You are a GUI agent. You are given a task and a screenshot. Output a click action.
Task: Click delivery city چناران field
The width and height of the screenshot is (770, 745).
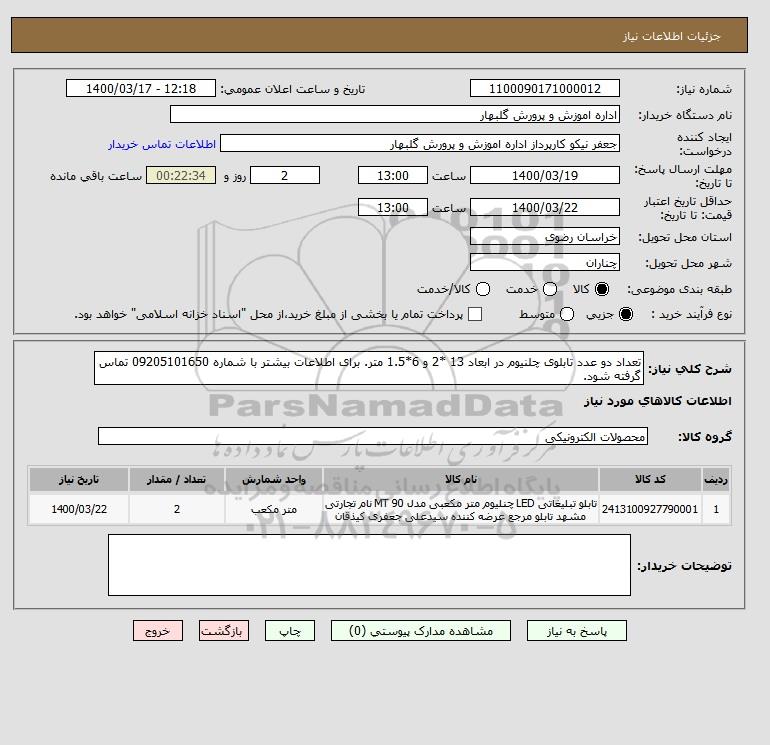pos(545,263)
